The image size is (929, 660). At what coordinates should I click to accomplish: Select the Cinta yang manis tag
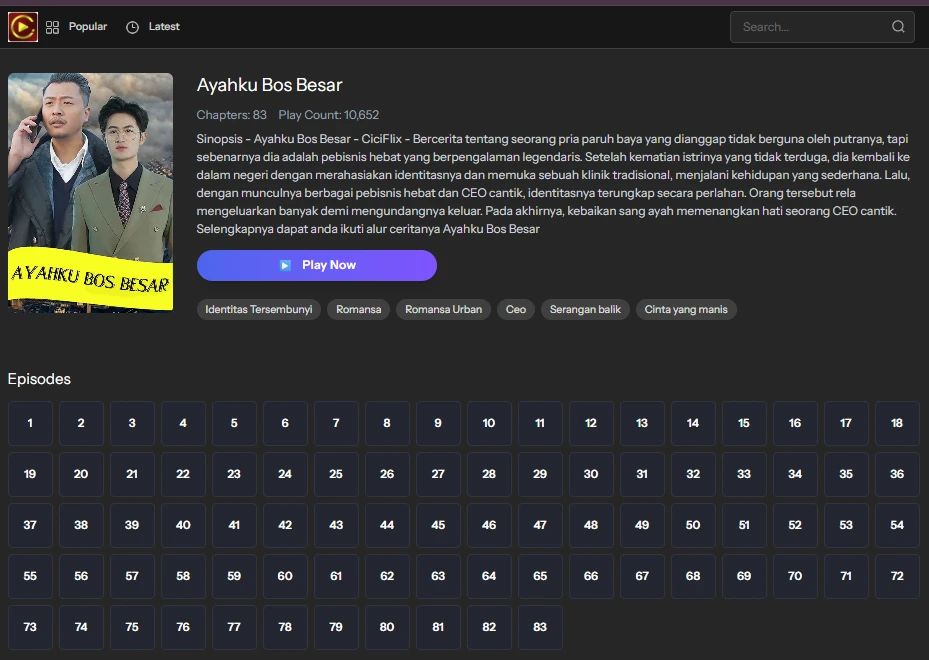pyautogui.click(x=686, y=310)
